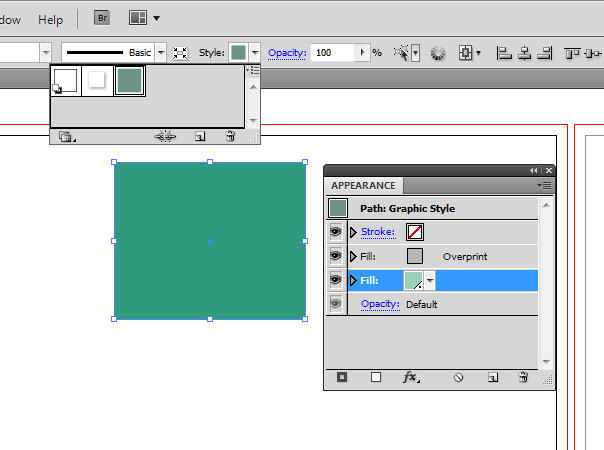Click the Path: Graphic Style thumbnail
Viewport: 604px width, 450px height.
click(338, 208)
